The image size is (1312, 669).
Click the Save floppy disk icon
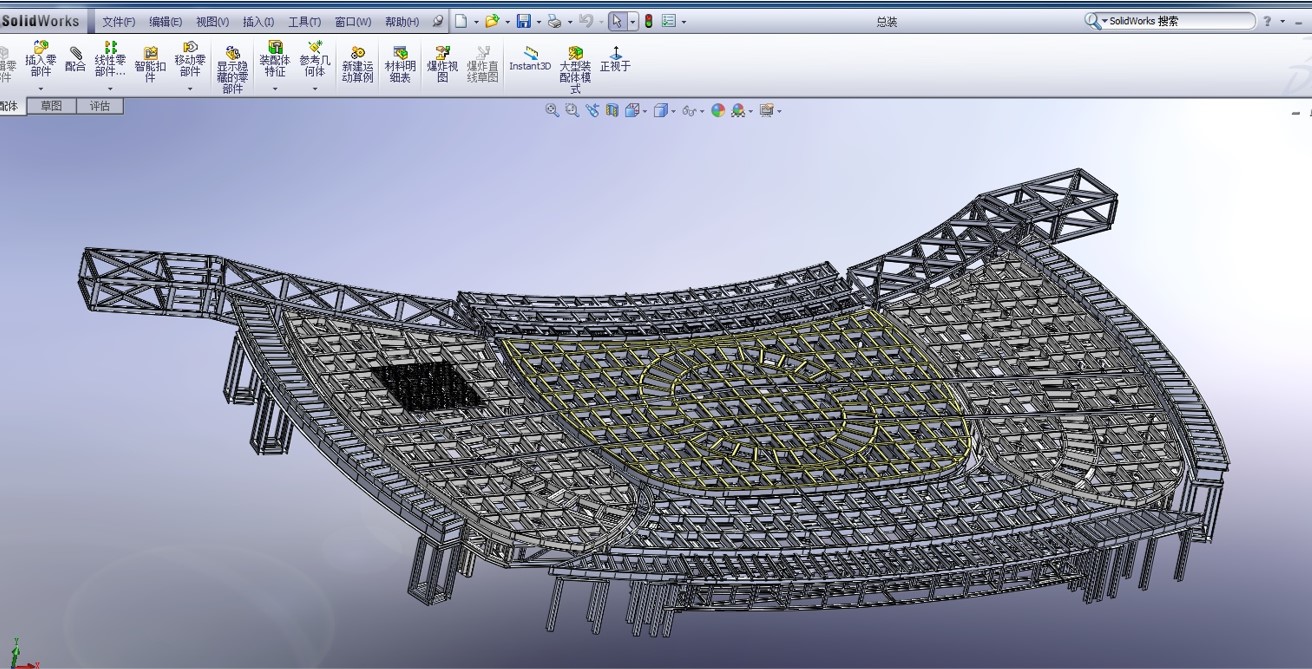coord(523,21)
